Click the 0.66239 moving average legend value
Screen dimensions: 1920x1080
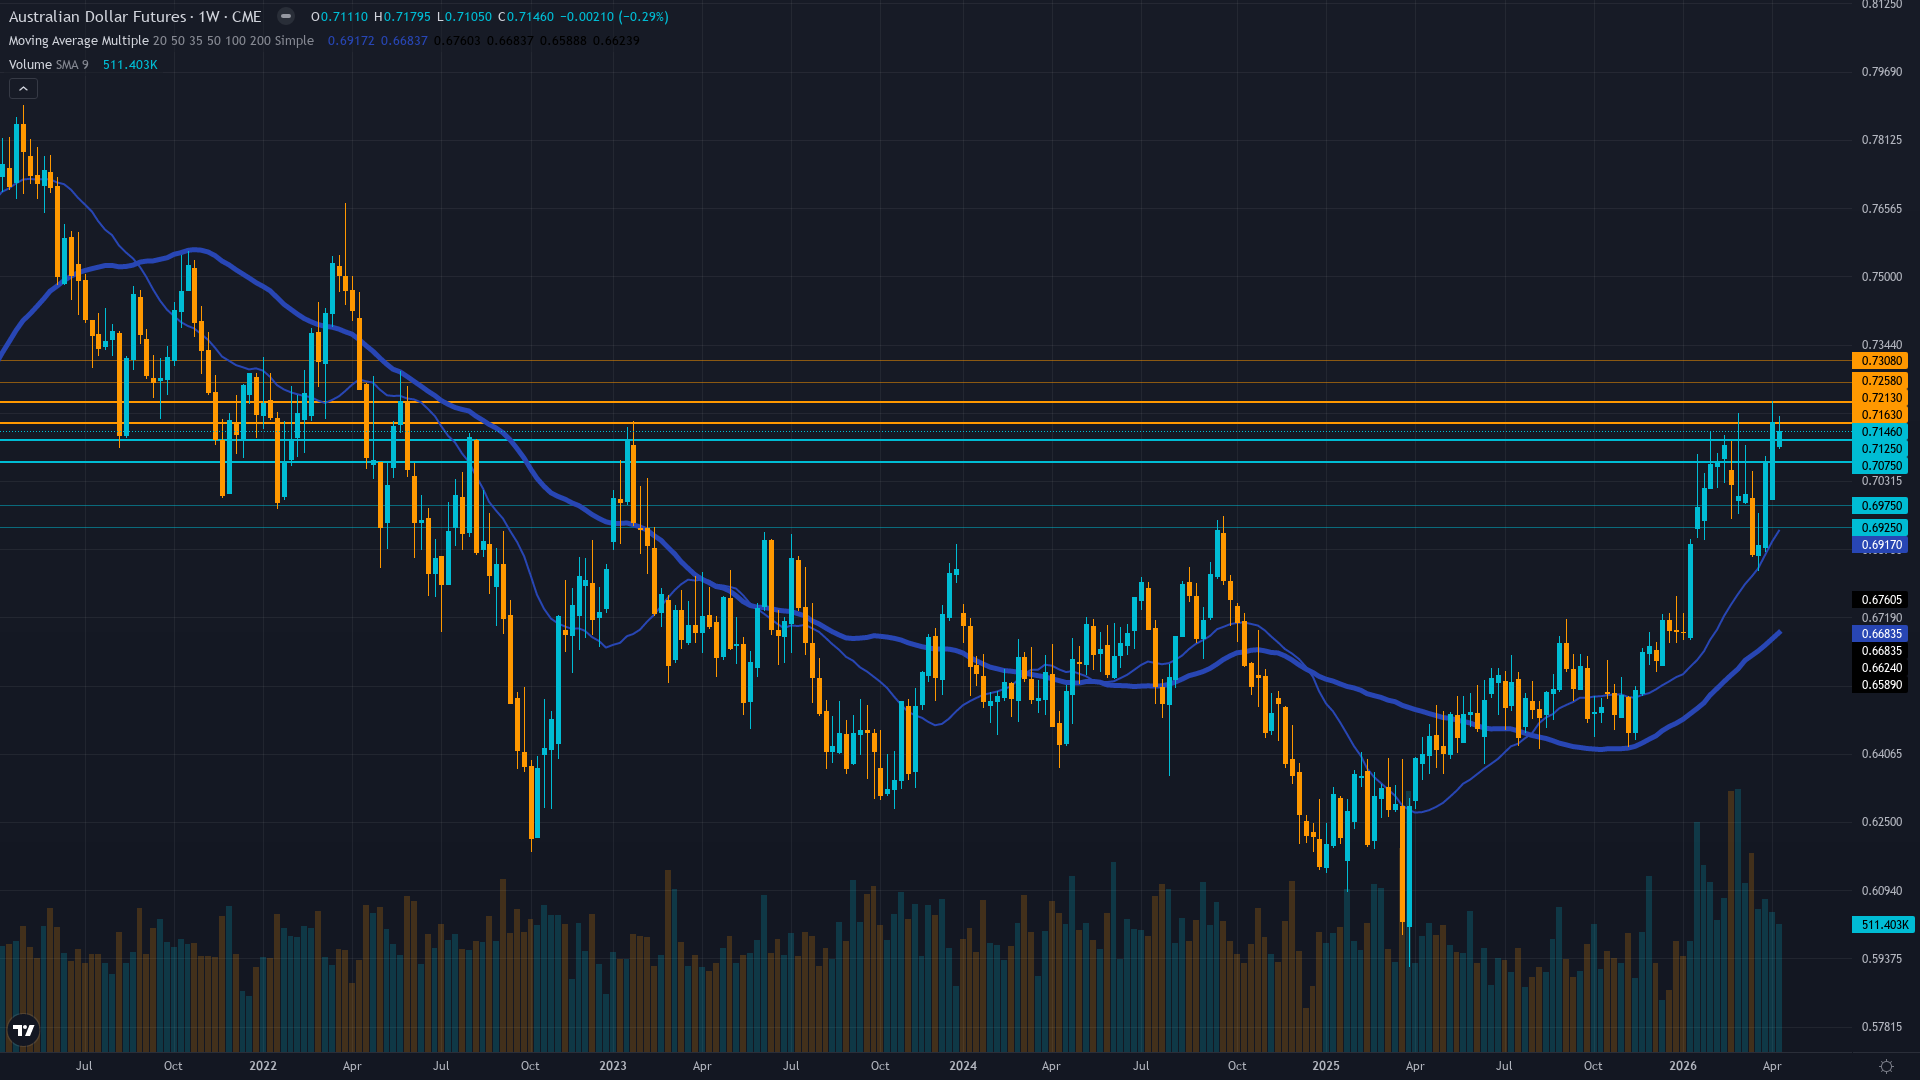click(x=616, y=41)
